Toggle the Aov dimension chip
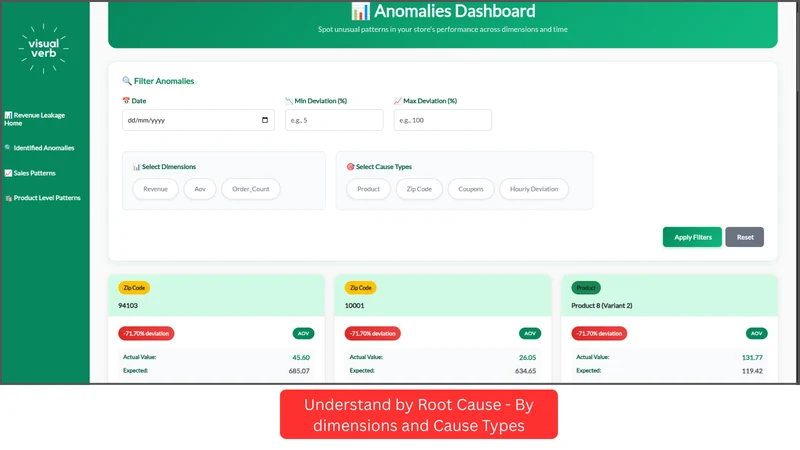This screenshot has height=450, width=800. pyautogui.click(x=200, y=189)
